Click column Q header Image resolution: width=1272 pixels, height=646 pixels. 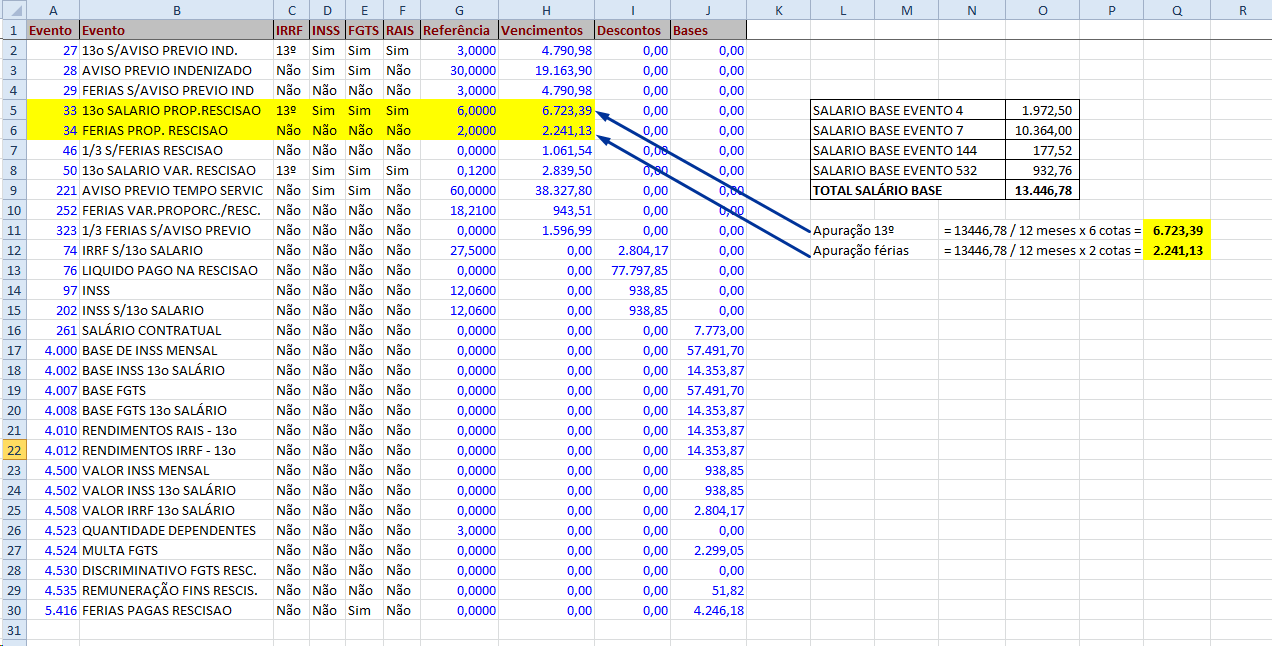point(1177,10)
